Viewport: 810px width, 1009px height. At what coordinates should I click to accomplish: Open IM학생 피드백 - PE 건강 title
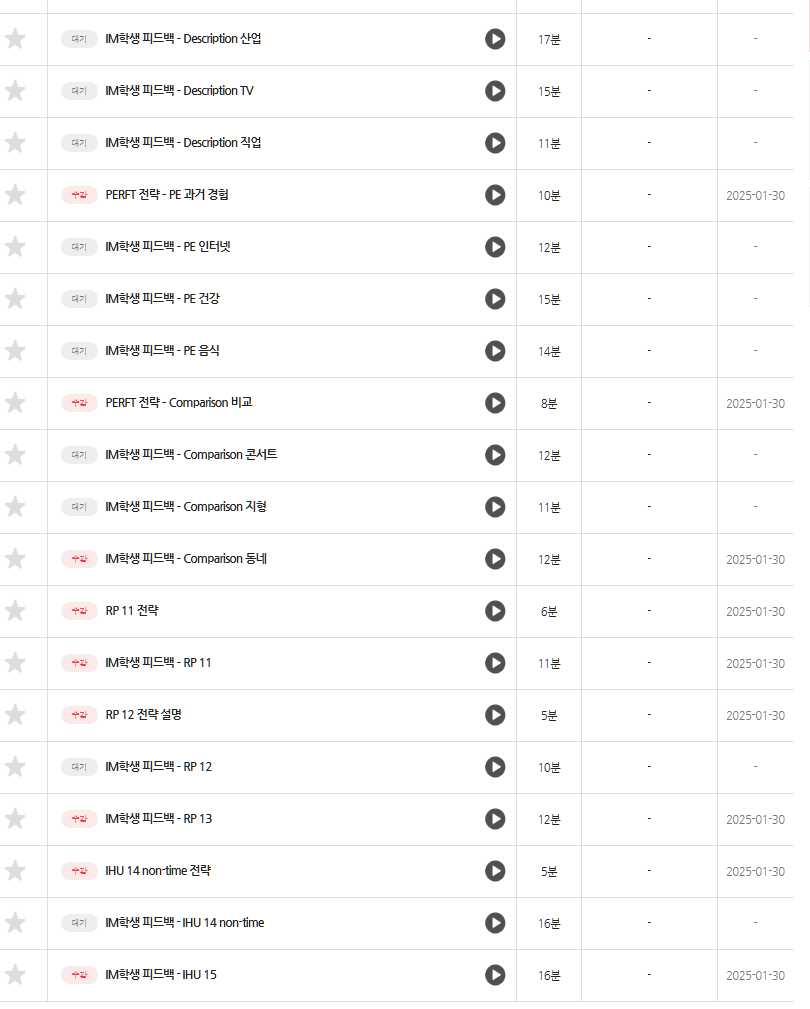162,299
